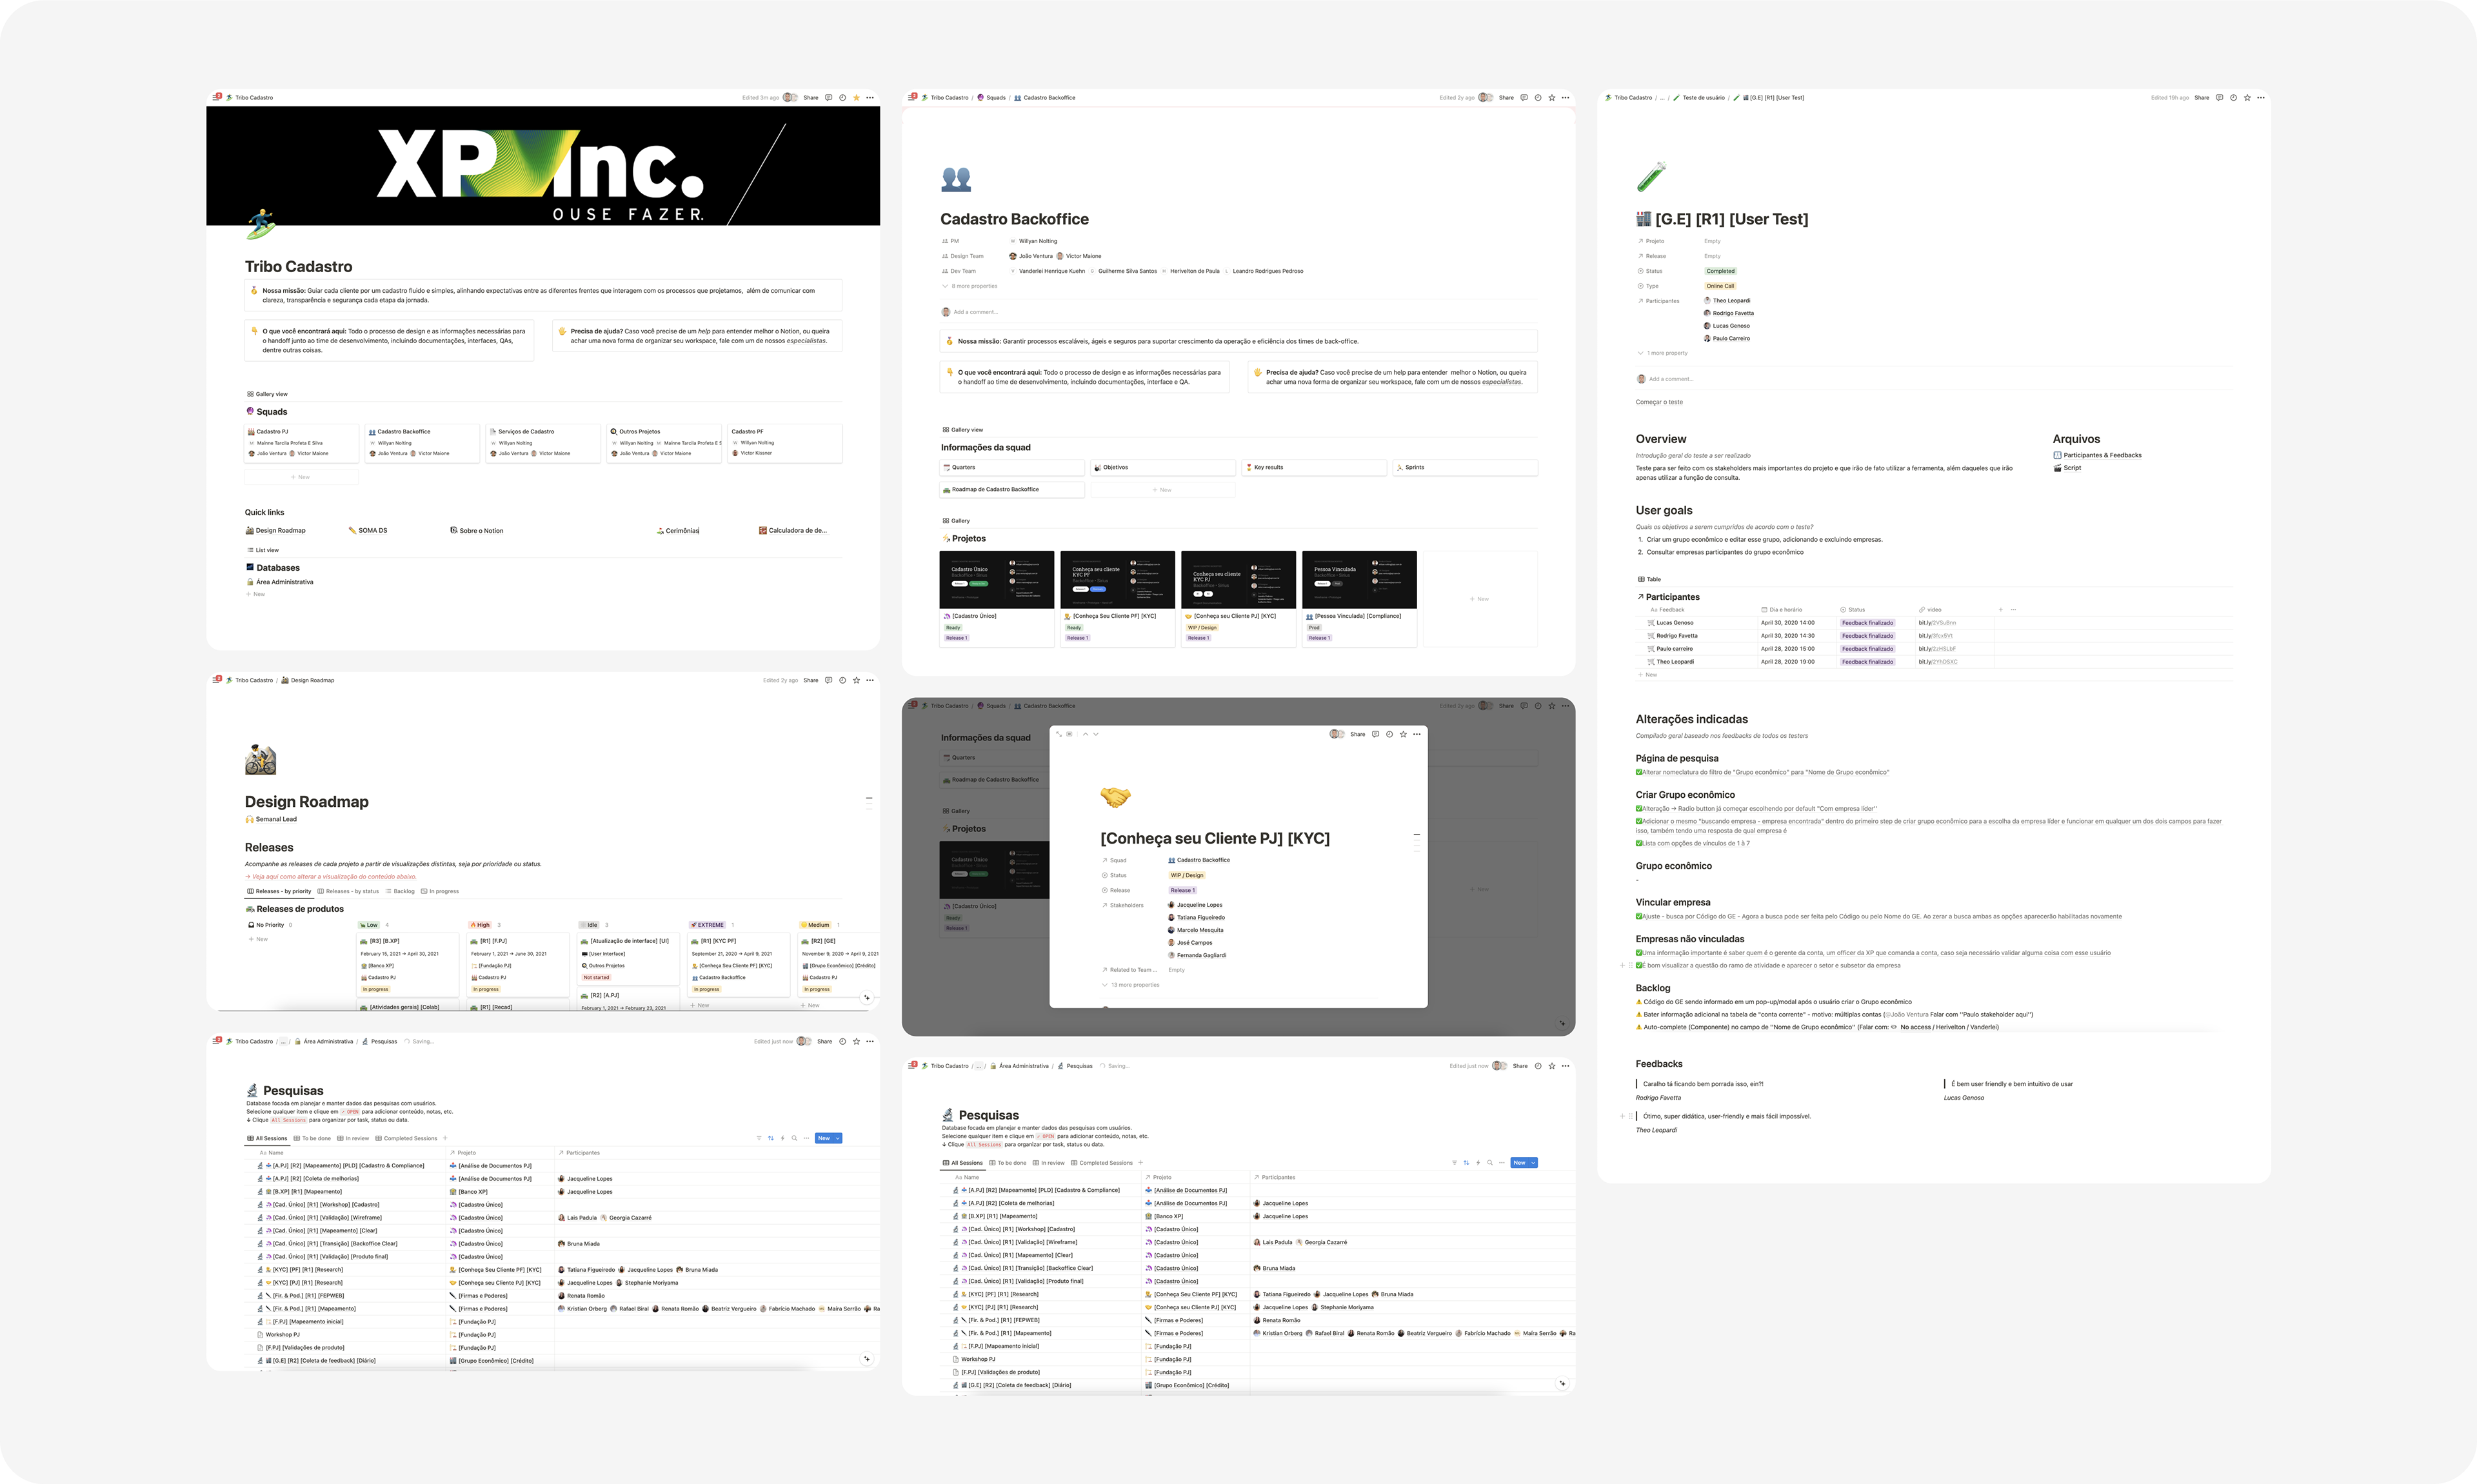Viewport: 2477px width, 1484px height.
Task: Expand breadcrumb ellipsis in User Test window
Action: 1663,98
